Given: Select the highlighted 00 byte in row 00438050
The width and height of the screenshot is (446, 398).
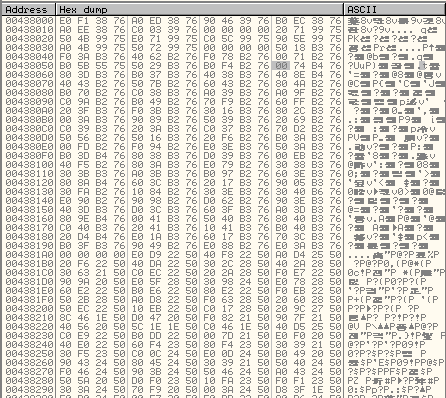Looking at the screenshot, I should click(x=281, y=66).
